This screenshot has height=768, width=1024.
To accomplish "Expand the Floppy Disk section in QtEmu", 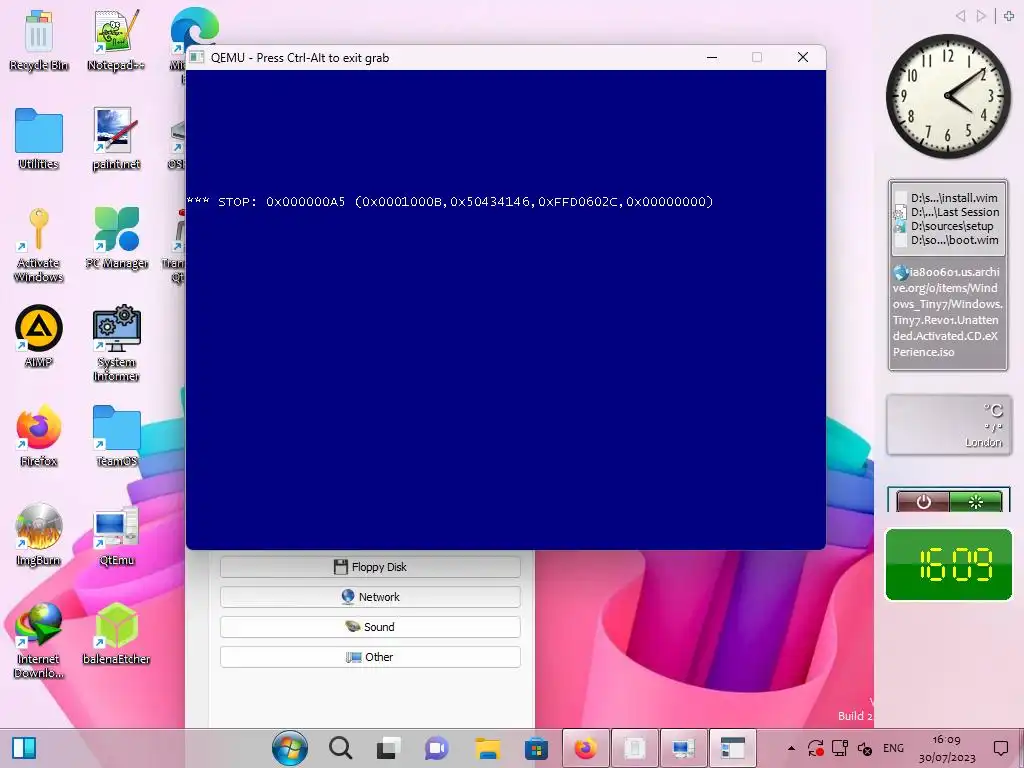I will click(370, 567).
